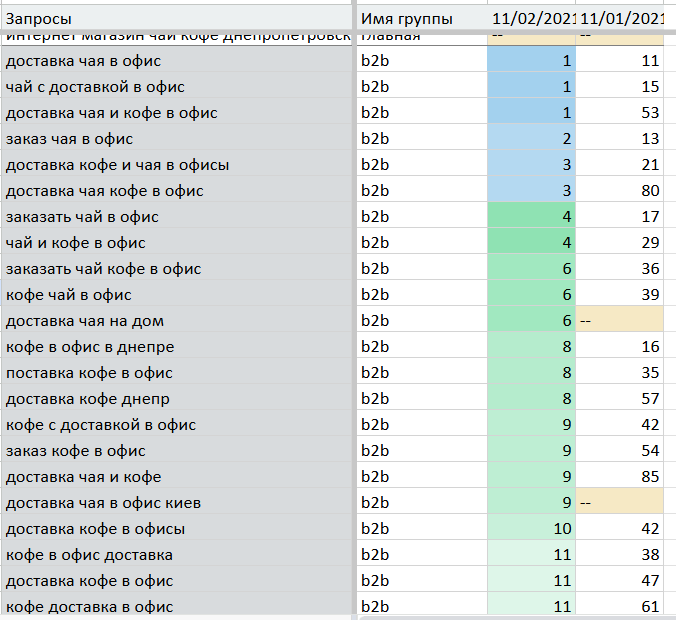Select the cell 'кофе в офис доставка'
The image size is (676, 620).
tap(177, 555)
